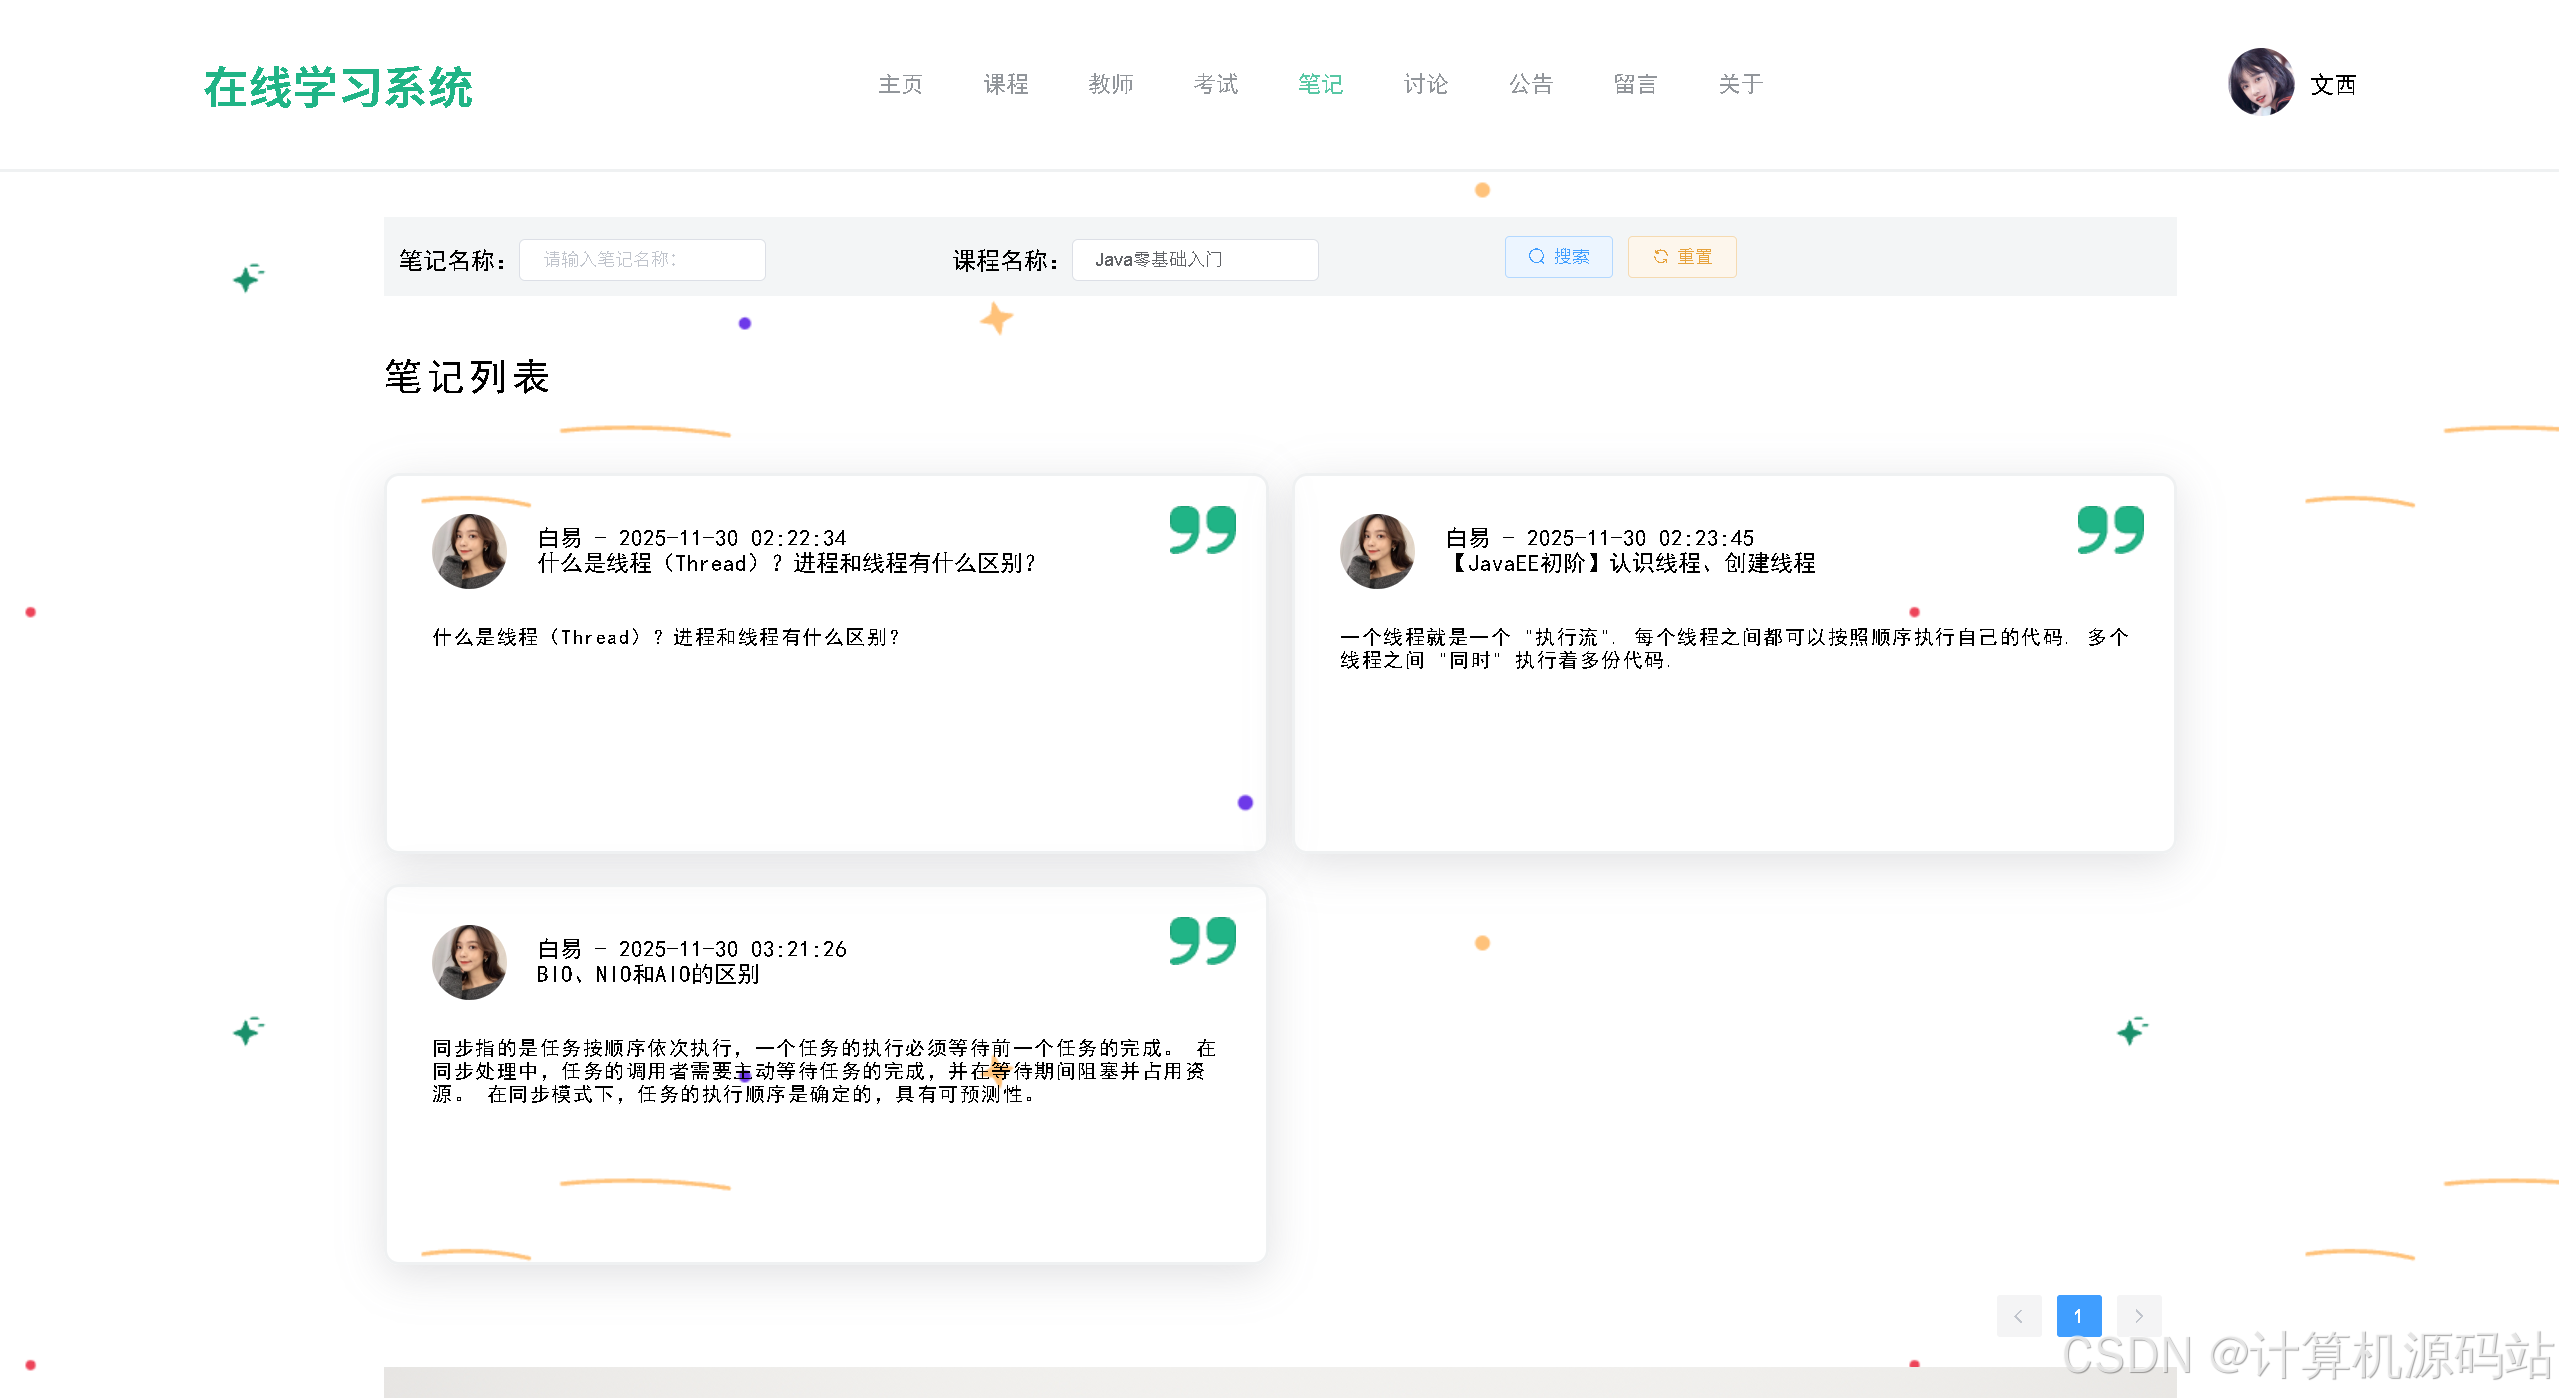Open the 教师 page from the navigation

[x=1110, y=84]
